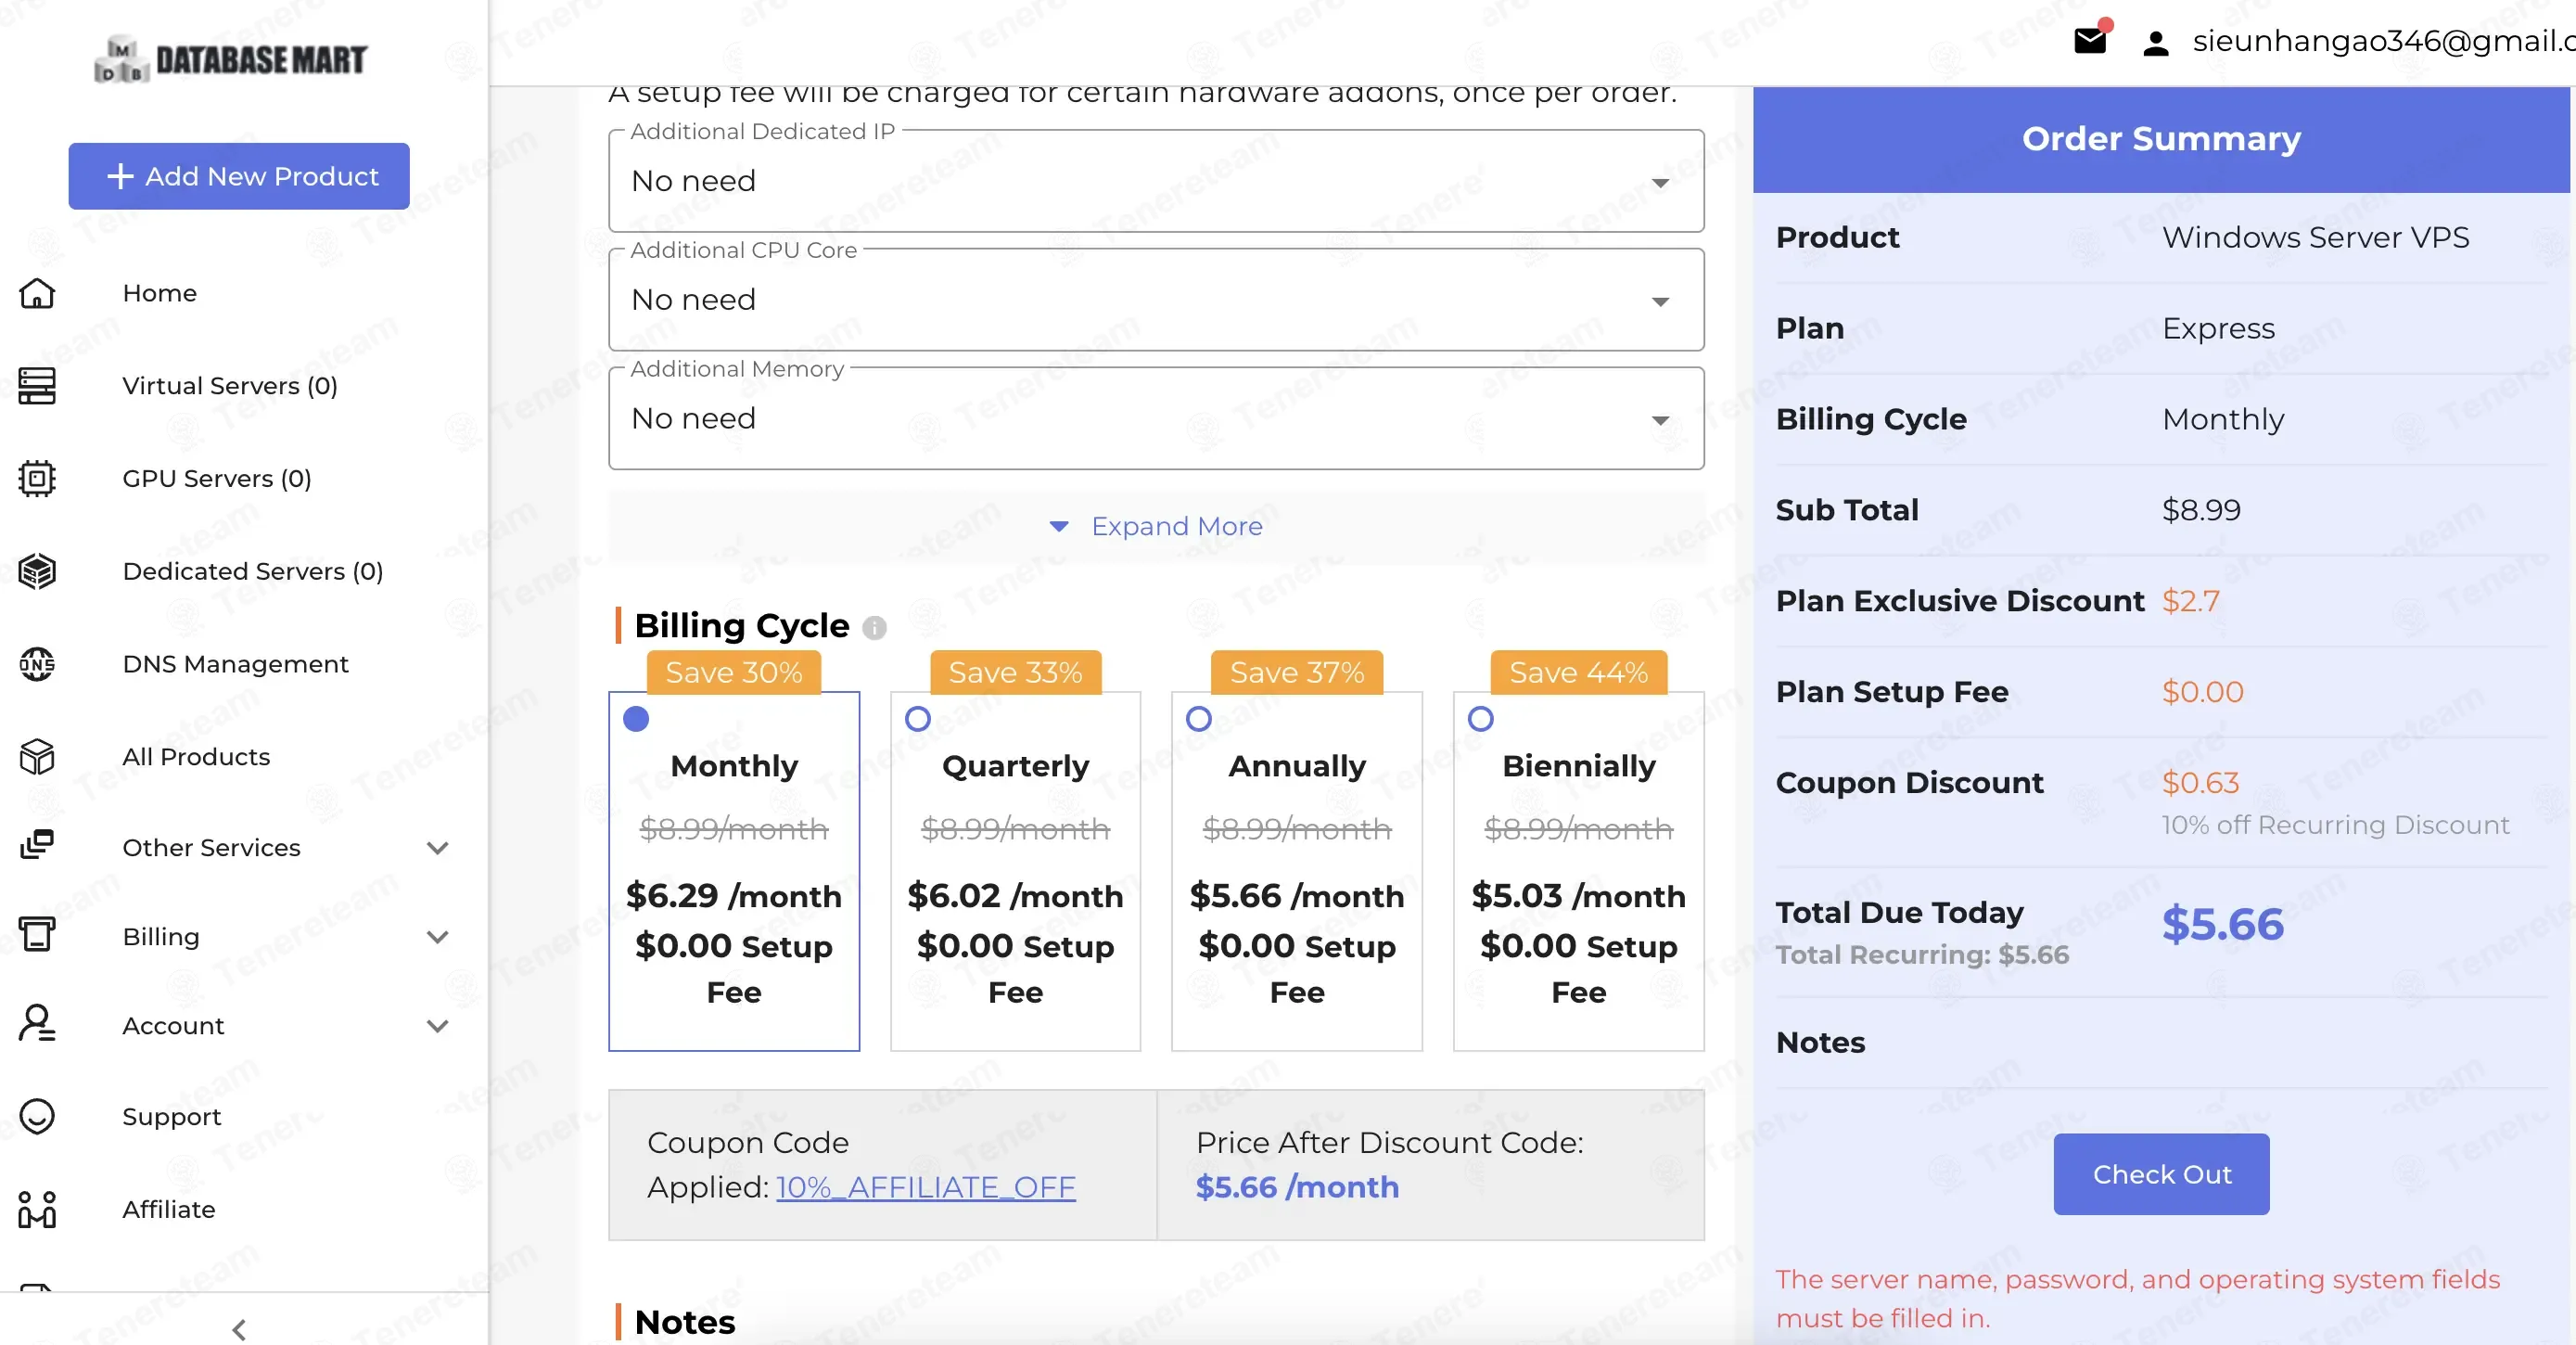Expand the Account submenu chevron
Viewport: 2576px width, 1345px height.
point(437,1026)
